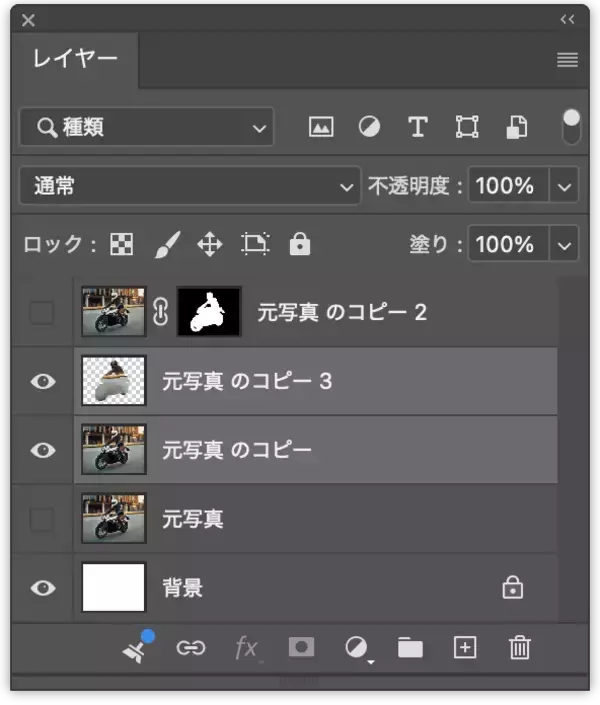
Task: Show the 元写真 のコピー 2 layer
Action: [42, 312]
